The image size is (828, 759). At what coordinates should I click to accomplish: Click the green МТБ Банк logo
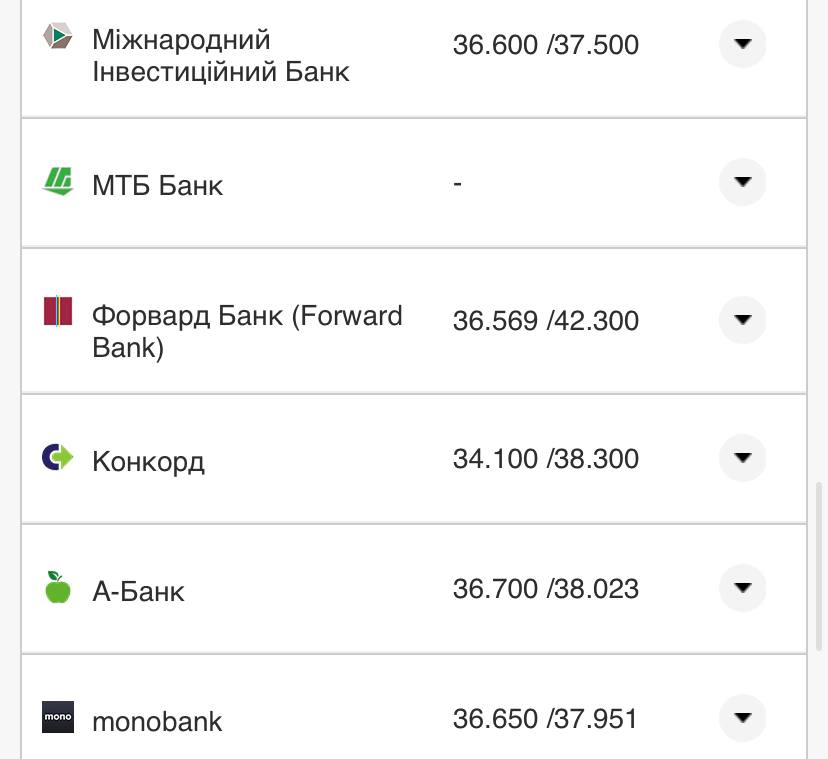point(58,180)
